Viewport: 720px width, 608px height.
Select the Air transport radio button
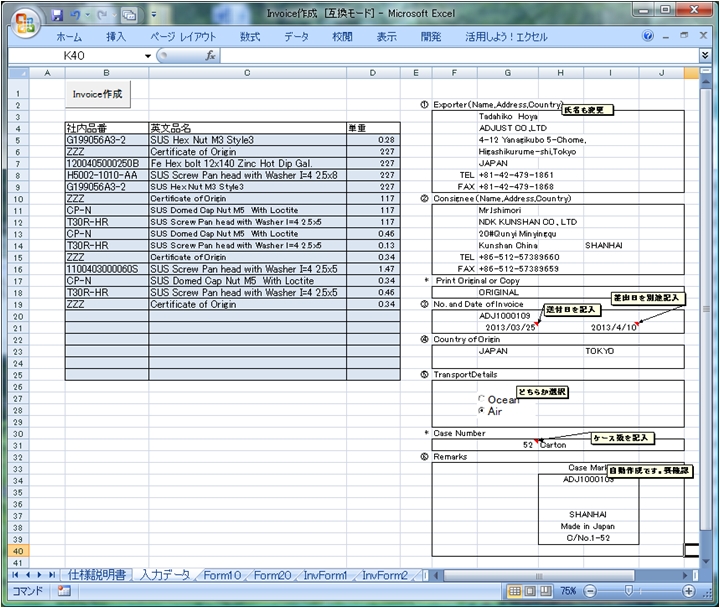coord(481,411)
